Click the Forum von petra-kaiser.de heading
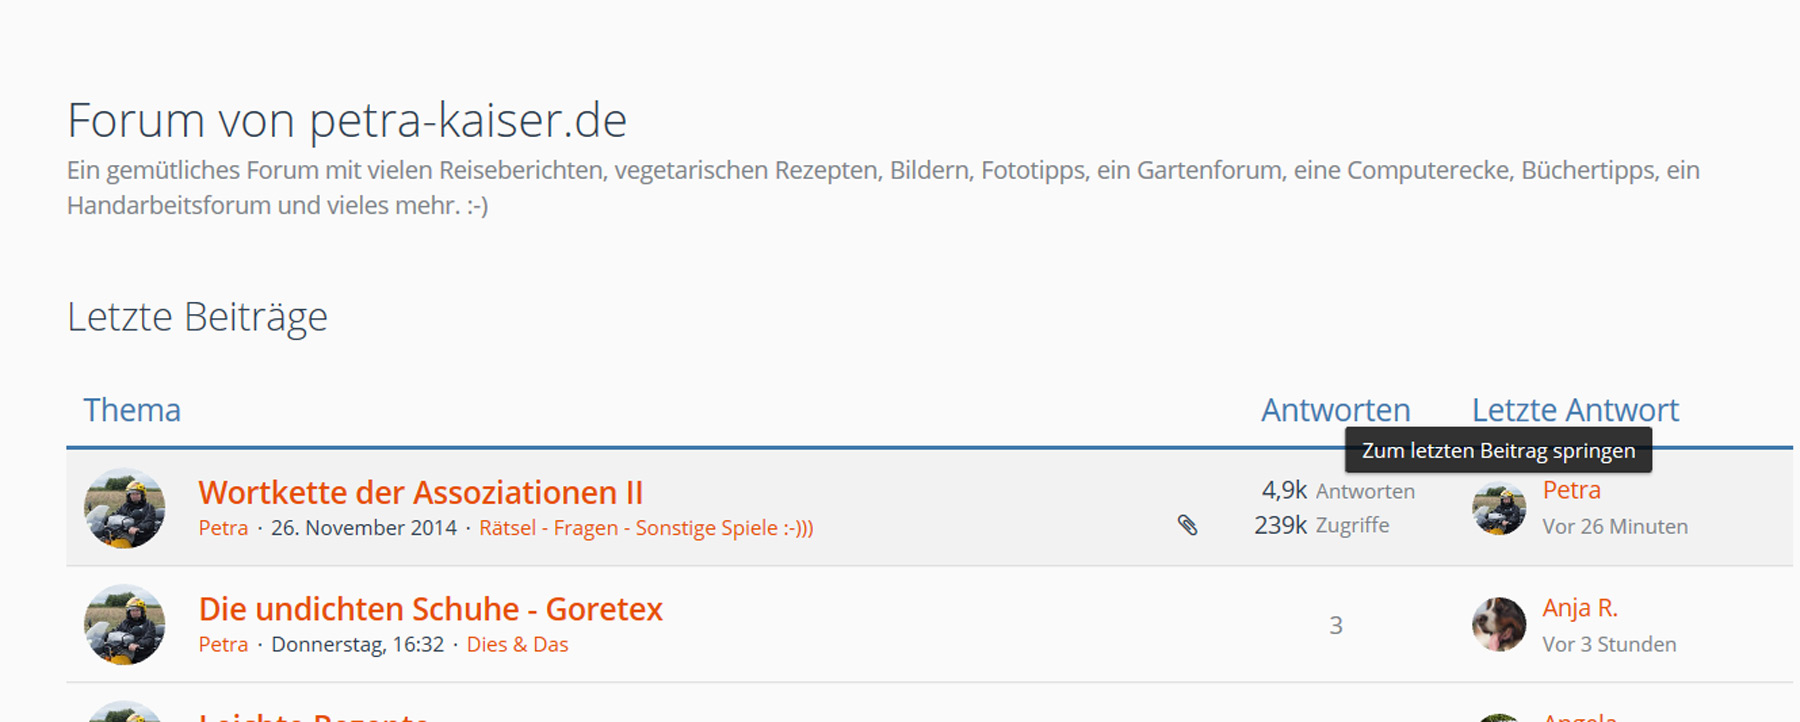This screenshot has height=722, width=1800. (347, 121)
